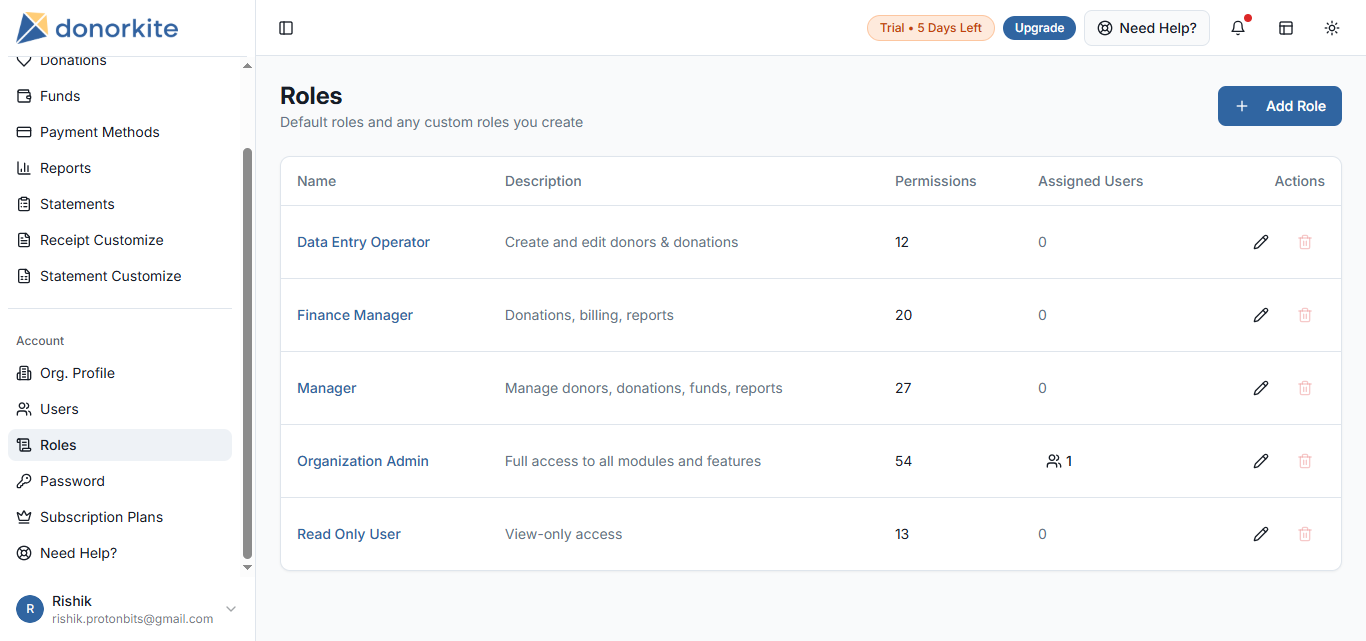Click the Trial 5 Days Left badge
Viewport: 1366px width, 641px height.
(930, 28)
